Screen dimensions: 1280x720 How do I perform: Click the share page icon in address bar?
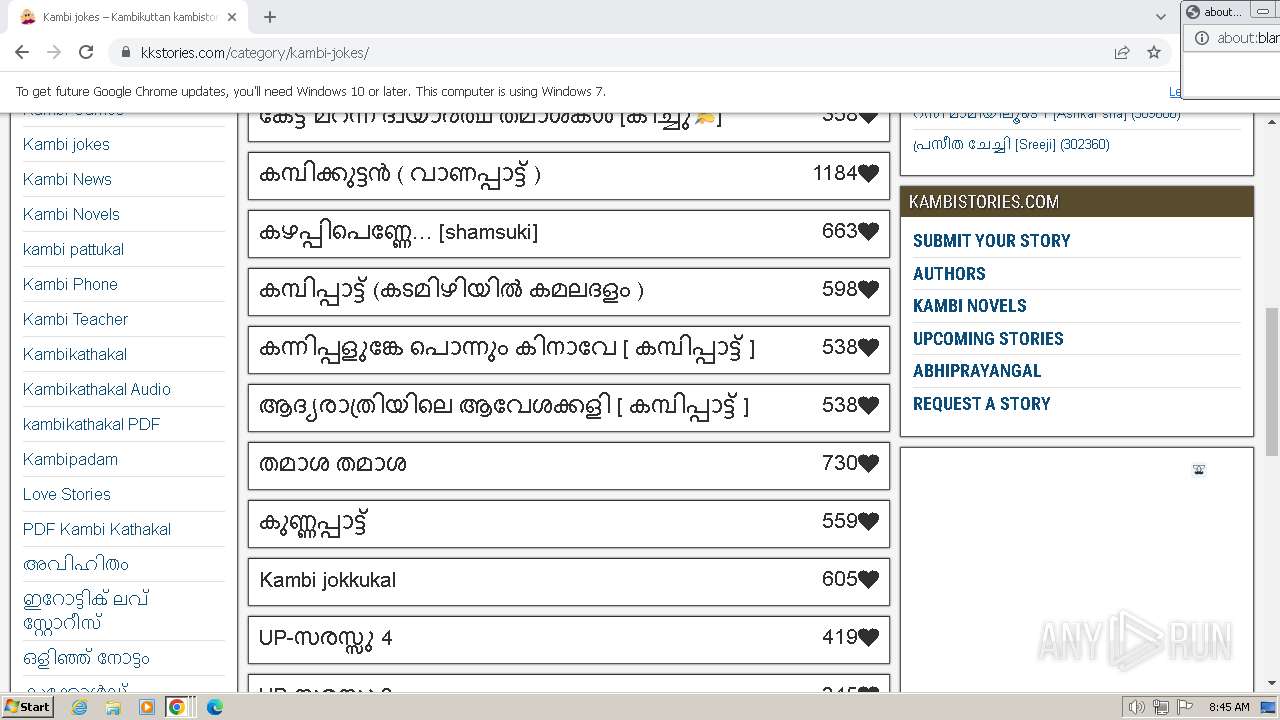click(1122, 53)
